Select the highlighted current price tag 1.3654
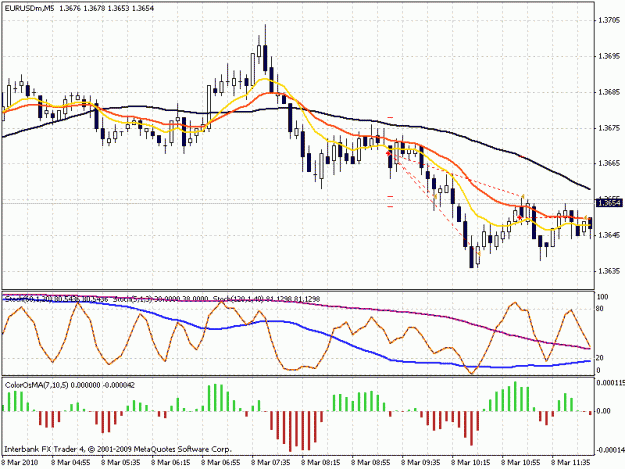The width and height of the screenshot is (625, 469). 609,203
